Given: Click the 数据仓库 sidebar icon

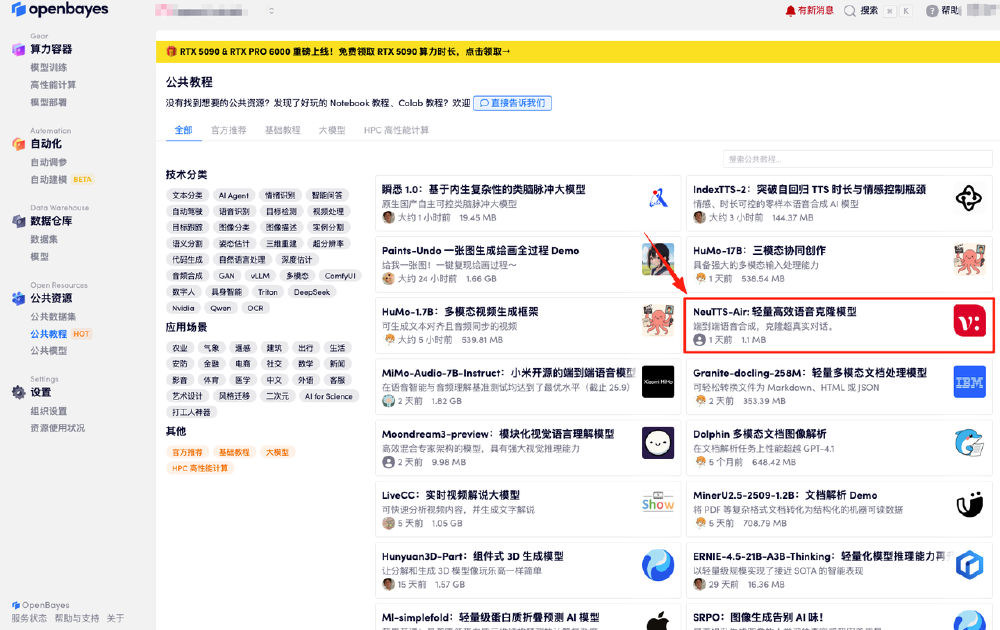Looking at the screenshot, I should point(18,221).
